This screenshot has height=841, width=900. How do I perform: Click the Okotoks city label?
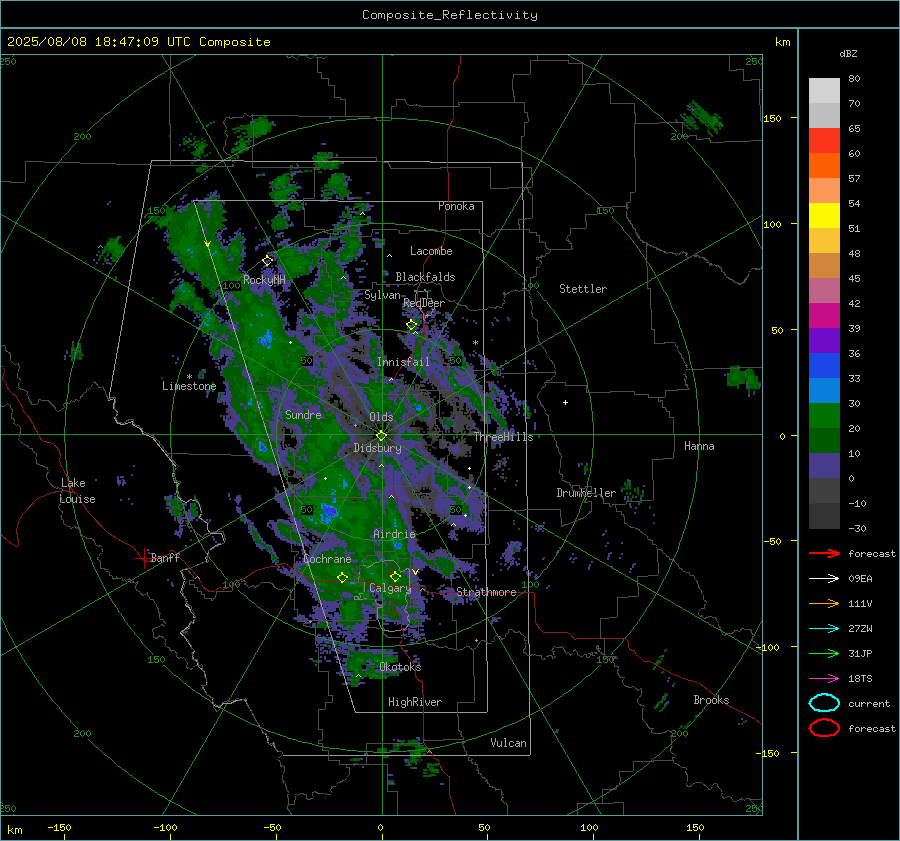(x=400, y=667)
